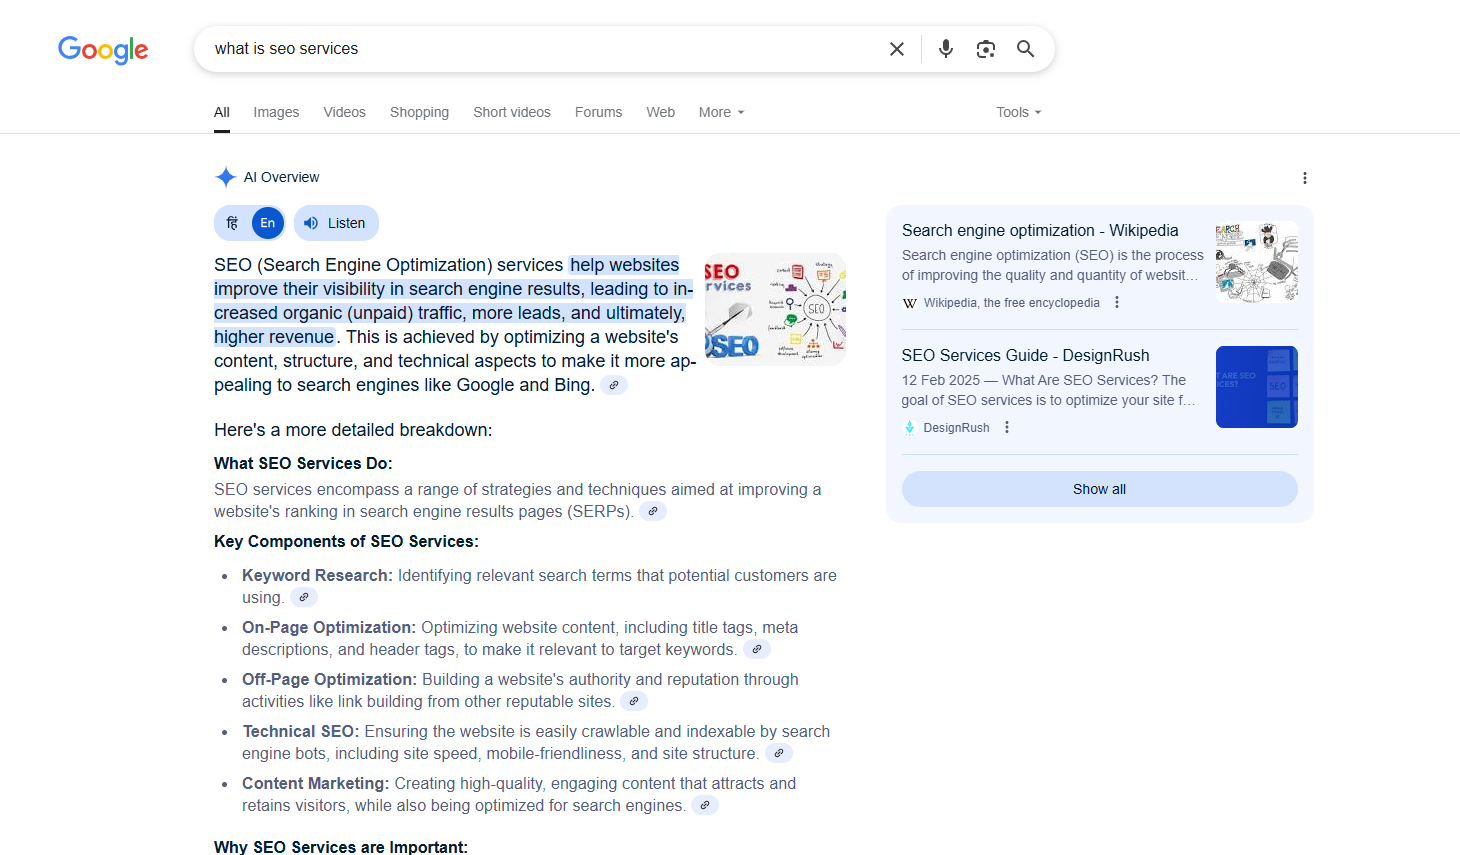Open citation link after On-Page Optimization item
1460x855 pixels.
coord(757,649)
